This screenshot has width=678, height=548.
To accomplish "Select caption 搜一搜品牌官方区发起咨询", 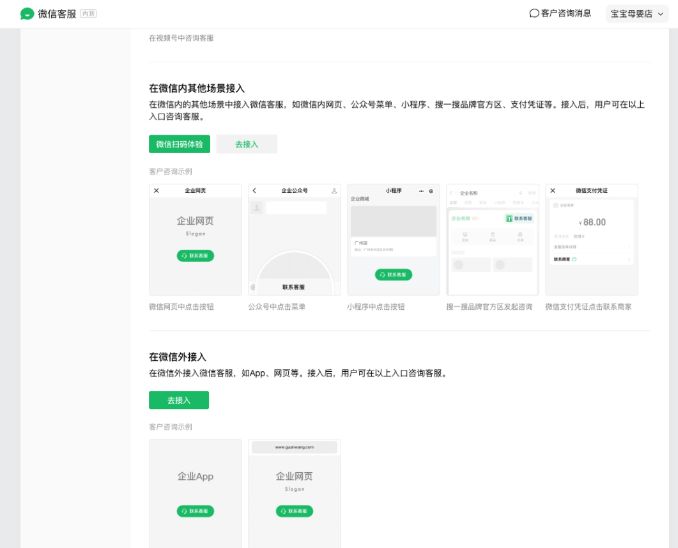I will click(x=489, y=307).
